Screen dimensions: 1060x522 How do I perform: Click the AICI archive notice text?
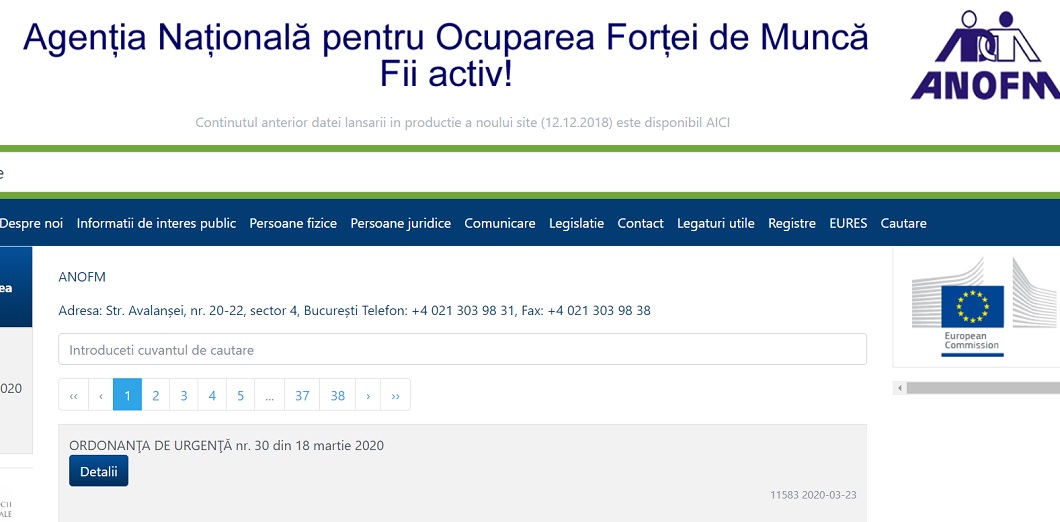462,123
